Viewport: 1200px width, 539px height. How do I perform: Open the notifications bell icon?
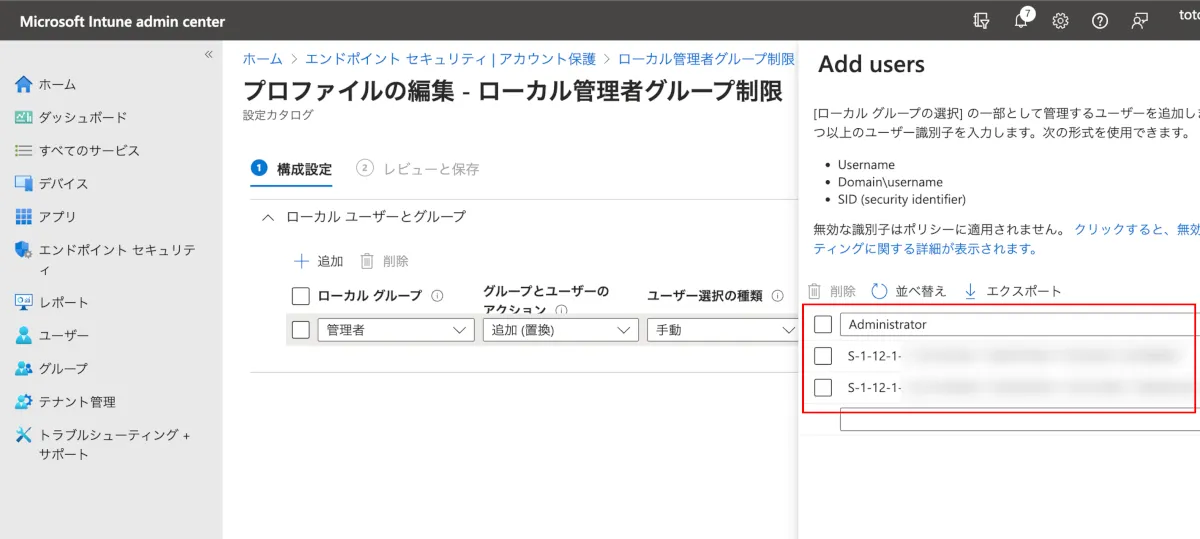(x=1022, y=21)
